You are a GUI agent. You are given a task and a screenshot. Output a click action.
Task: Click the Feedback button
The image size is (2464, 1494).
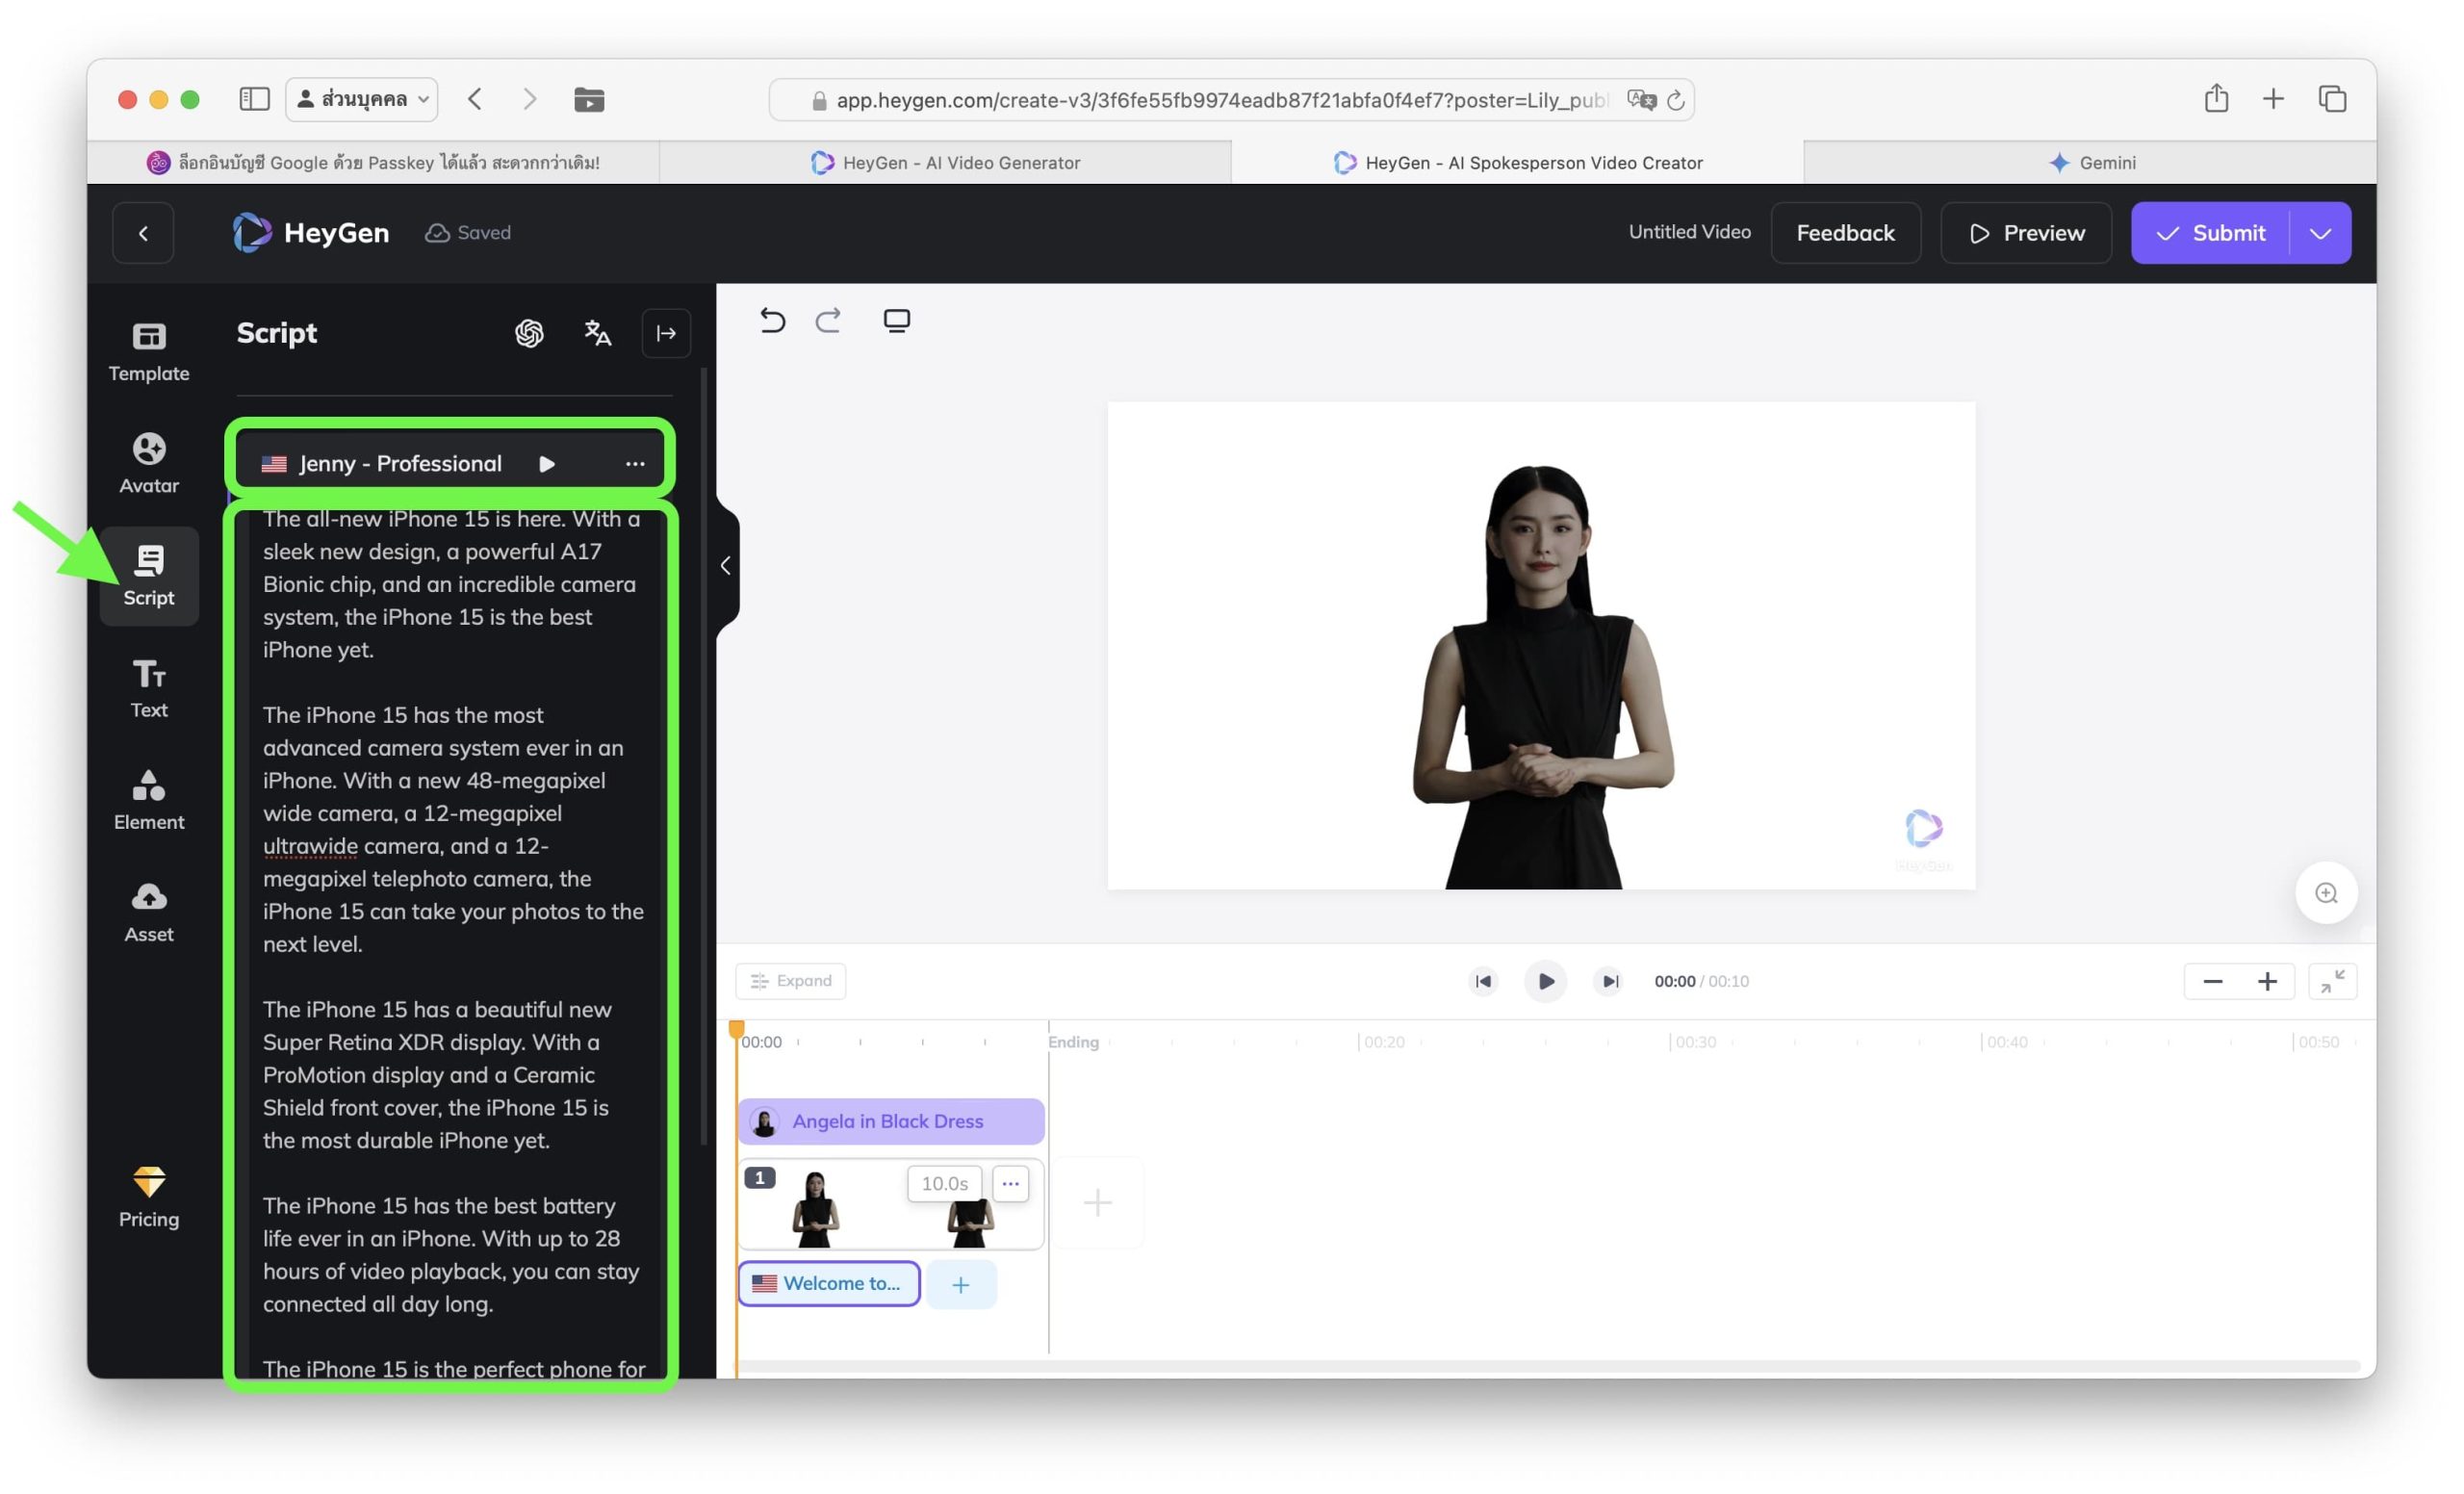1844,233
